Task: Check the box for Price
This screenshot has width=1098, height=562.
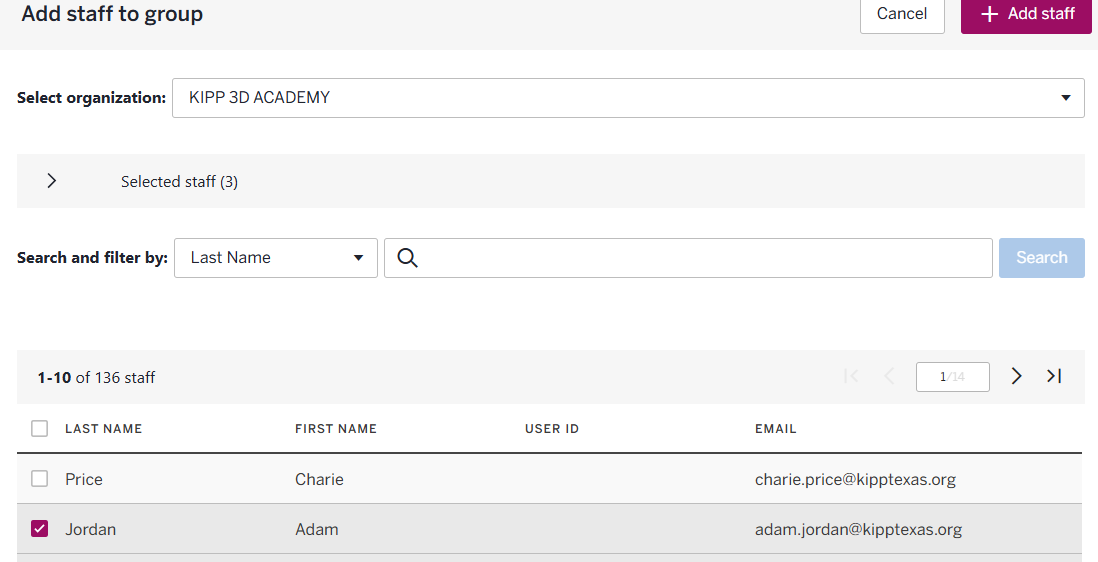Action: point(40,479)
